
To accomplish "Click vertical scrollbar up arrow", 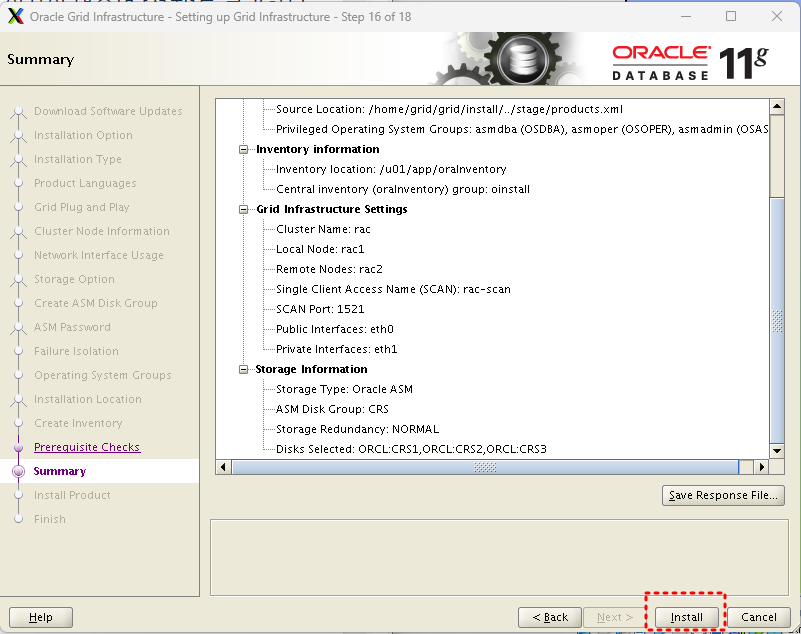I will tap(776, 107).
